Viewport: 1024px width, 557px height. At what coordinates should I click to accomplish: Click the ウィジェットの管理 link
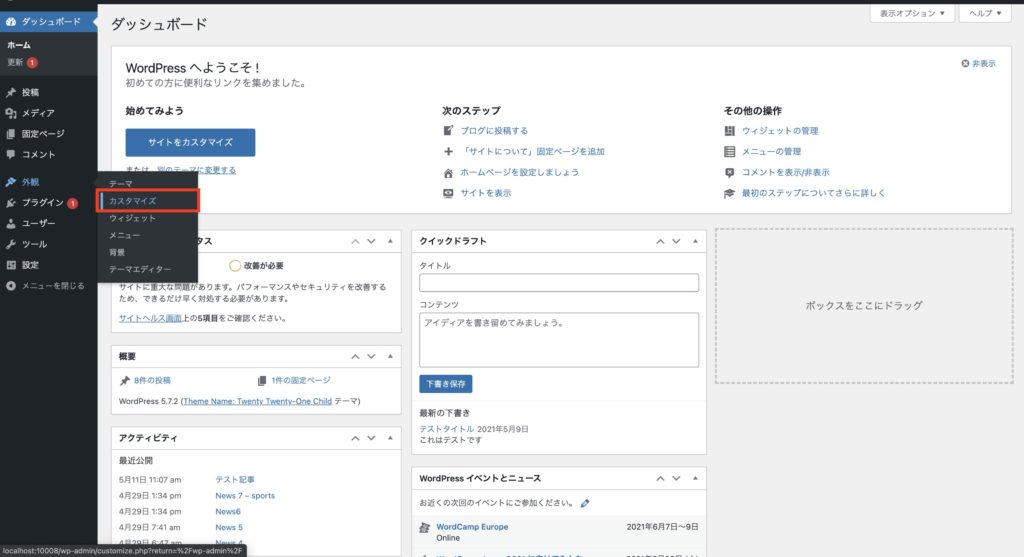click(x=780, y=131)
